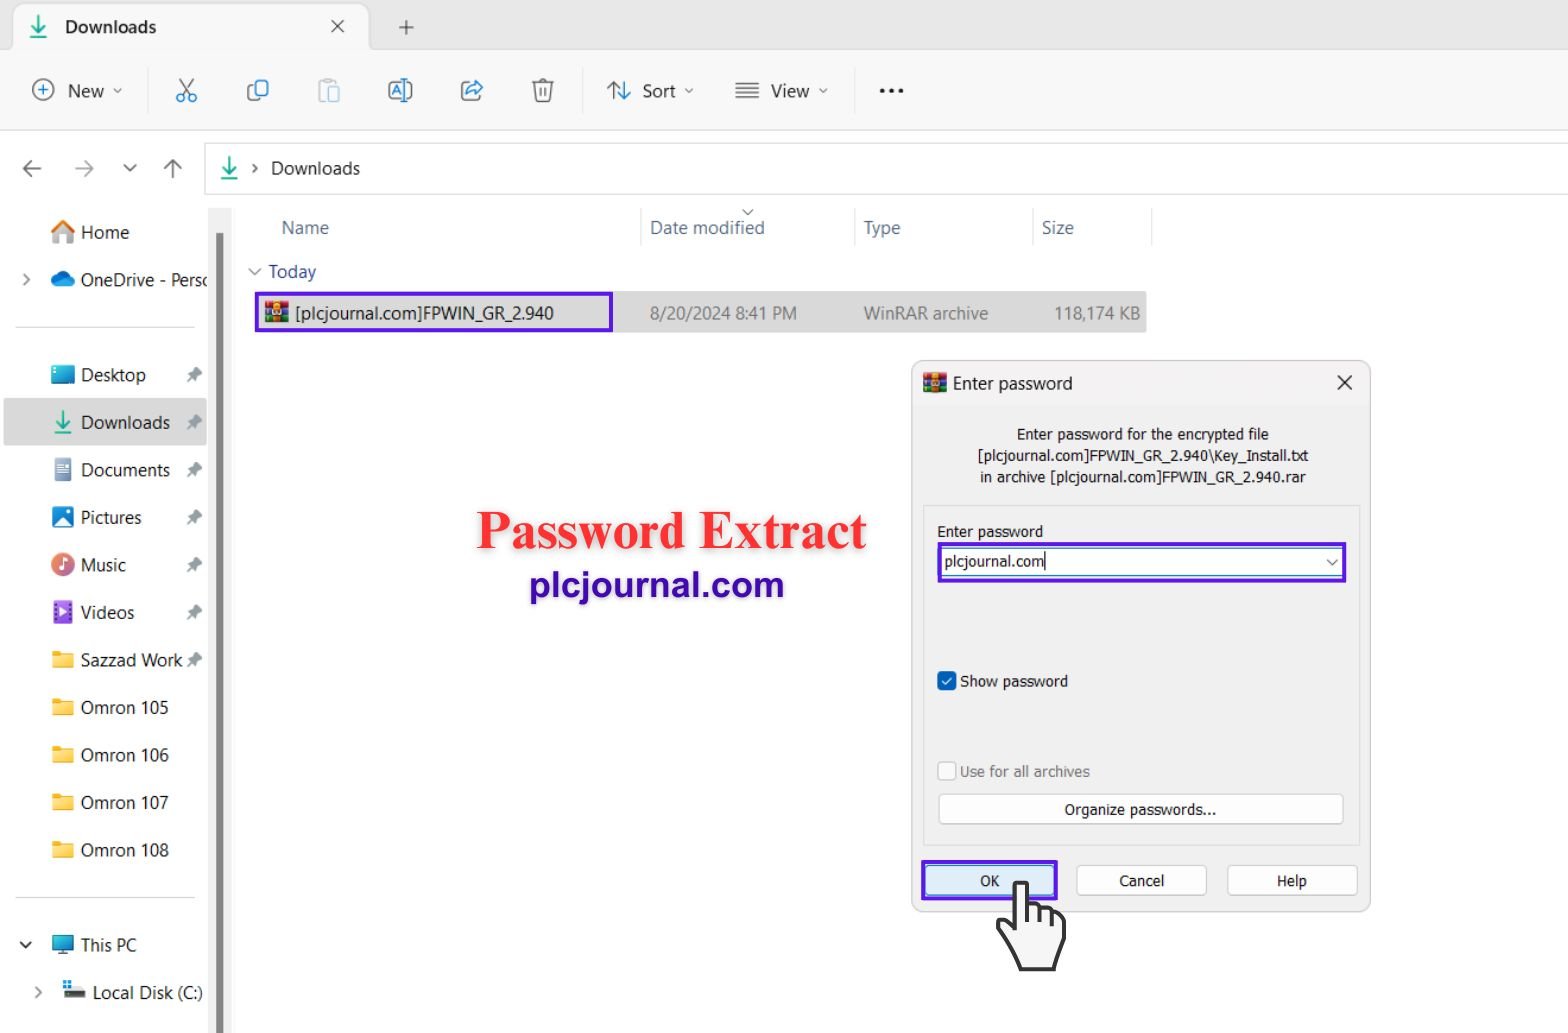Screen dimensions: 1568x1033
Task: Sort by the Name column header
Action: pos(305,228)
